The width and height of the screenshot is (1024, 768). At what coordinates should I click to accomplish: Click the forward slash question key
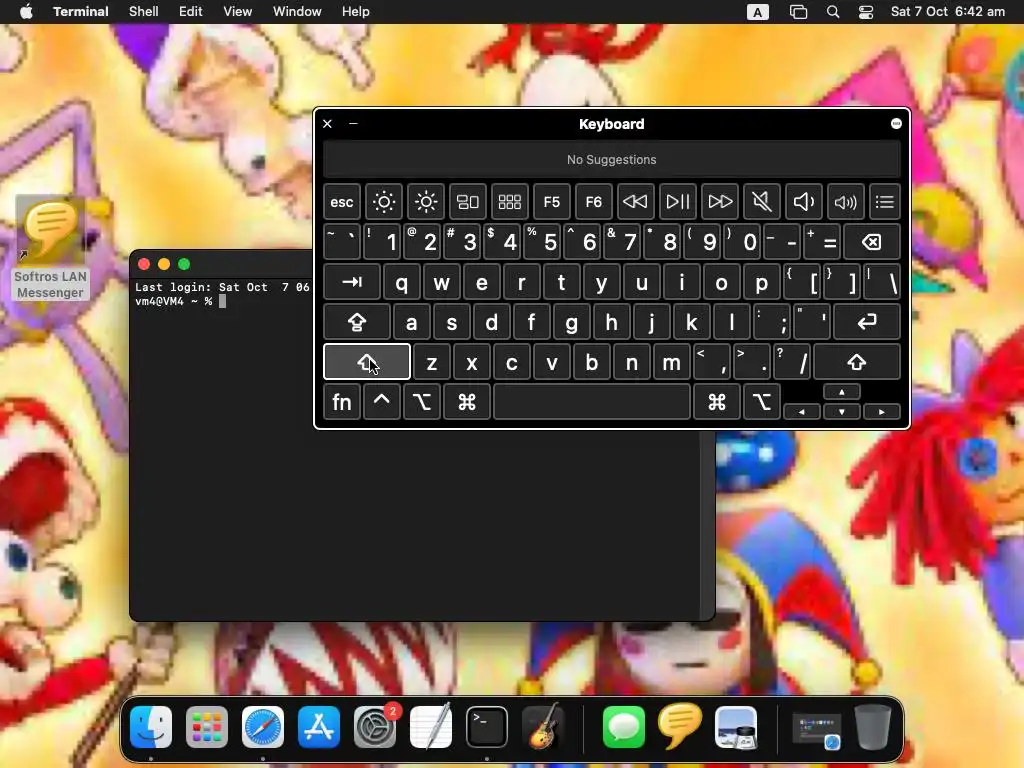click(792, 362)
